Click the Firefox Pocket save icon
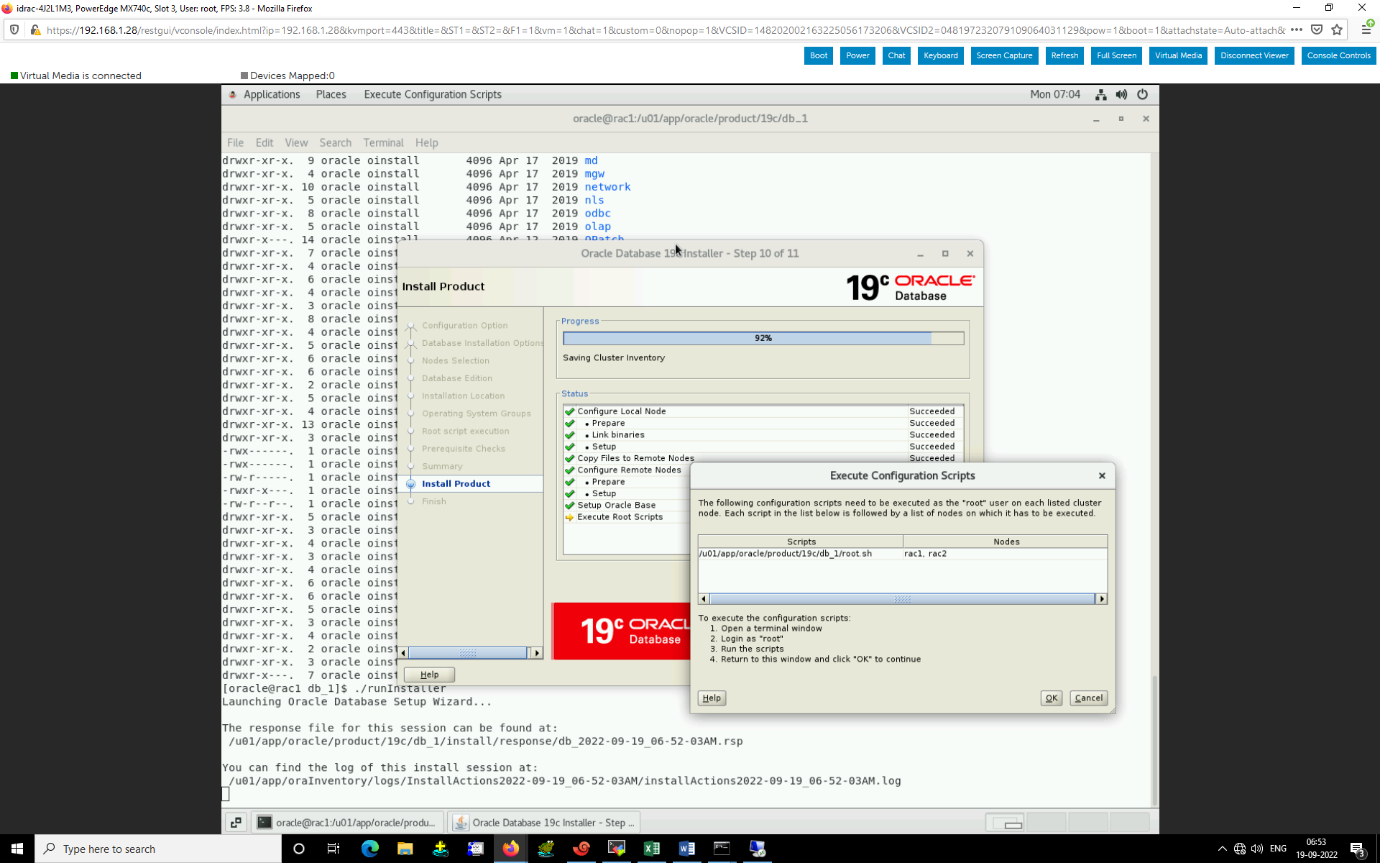The height and width of the screenshot is (863, 1380). [1317, 29]
